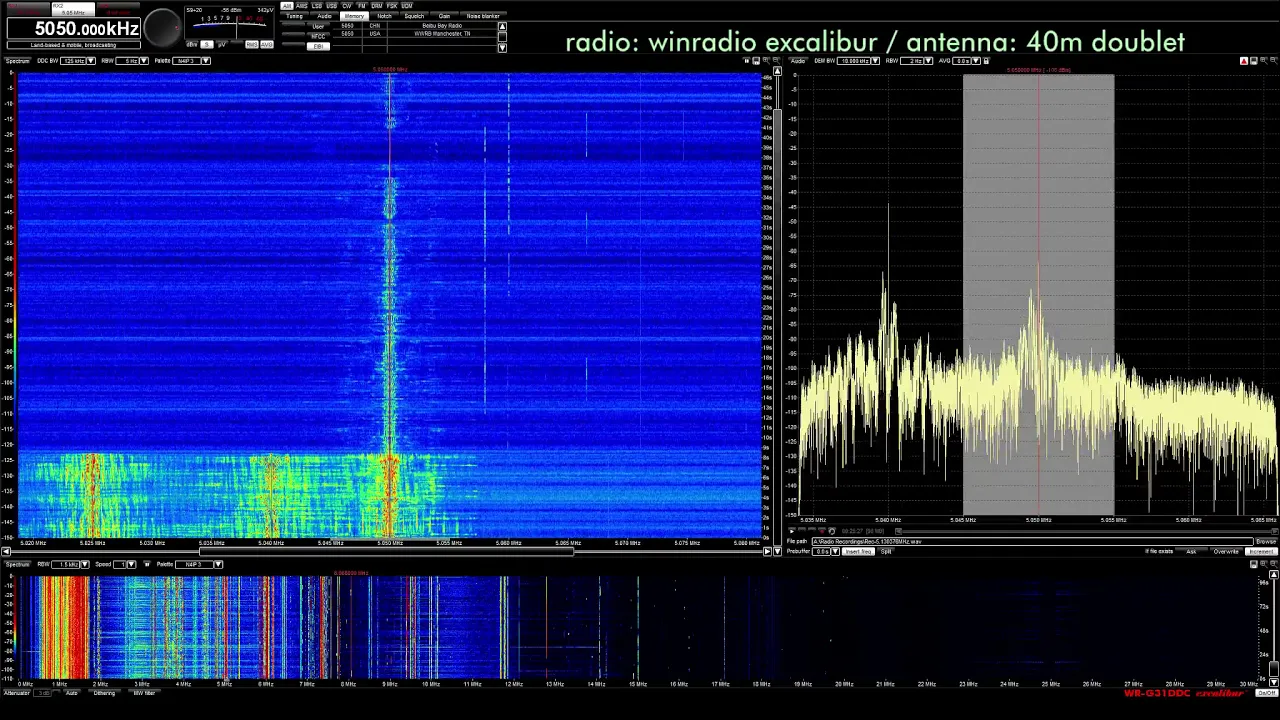Click the DDC Spectrum view button
The image size is (1280, 720).
18,61
